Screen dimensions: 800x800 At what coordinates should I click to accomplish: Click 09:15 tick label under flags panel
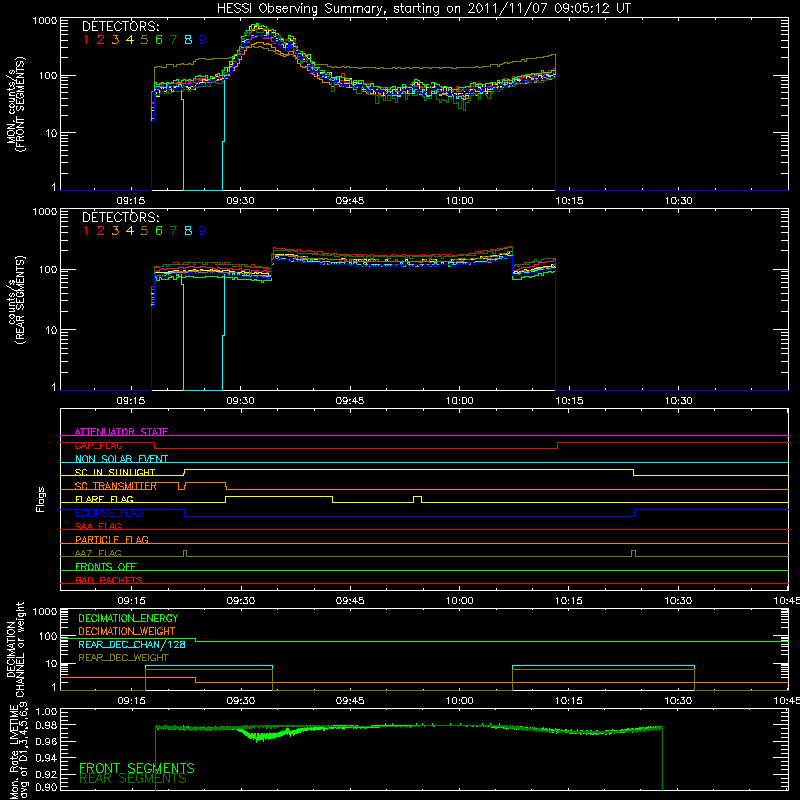[131, 601]
